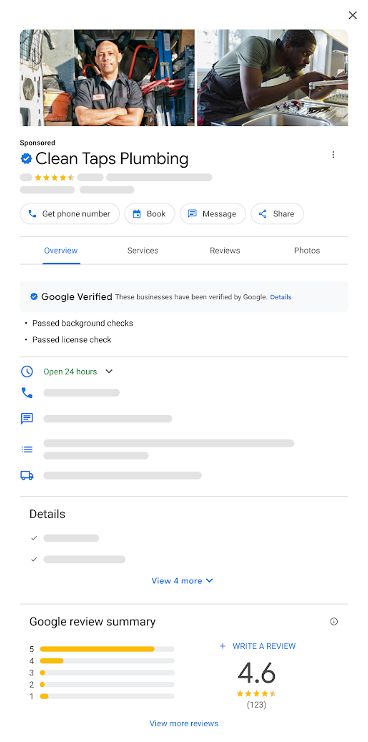Open Google Verified Details link
The width and height of the screenshot is (368, 742).
[x=280, y=297]
